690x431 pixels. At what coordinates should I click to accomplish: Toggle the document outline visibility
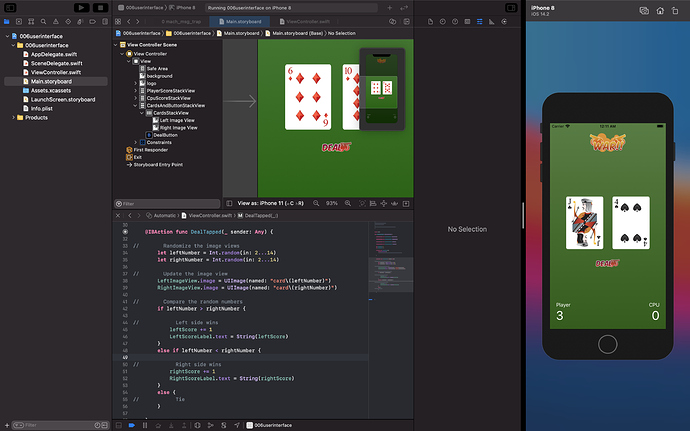click(229, 203)
